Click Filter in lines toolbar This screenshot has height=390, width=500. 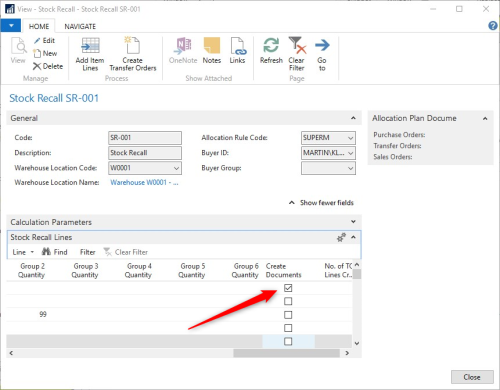[x=87, y=252]
